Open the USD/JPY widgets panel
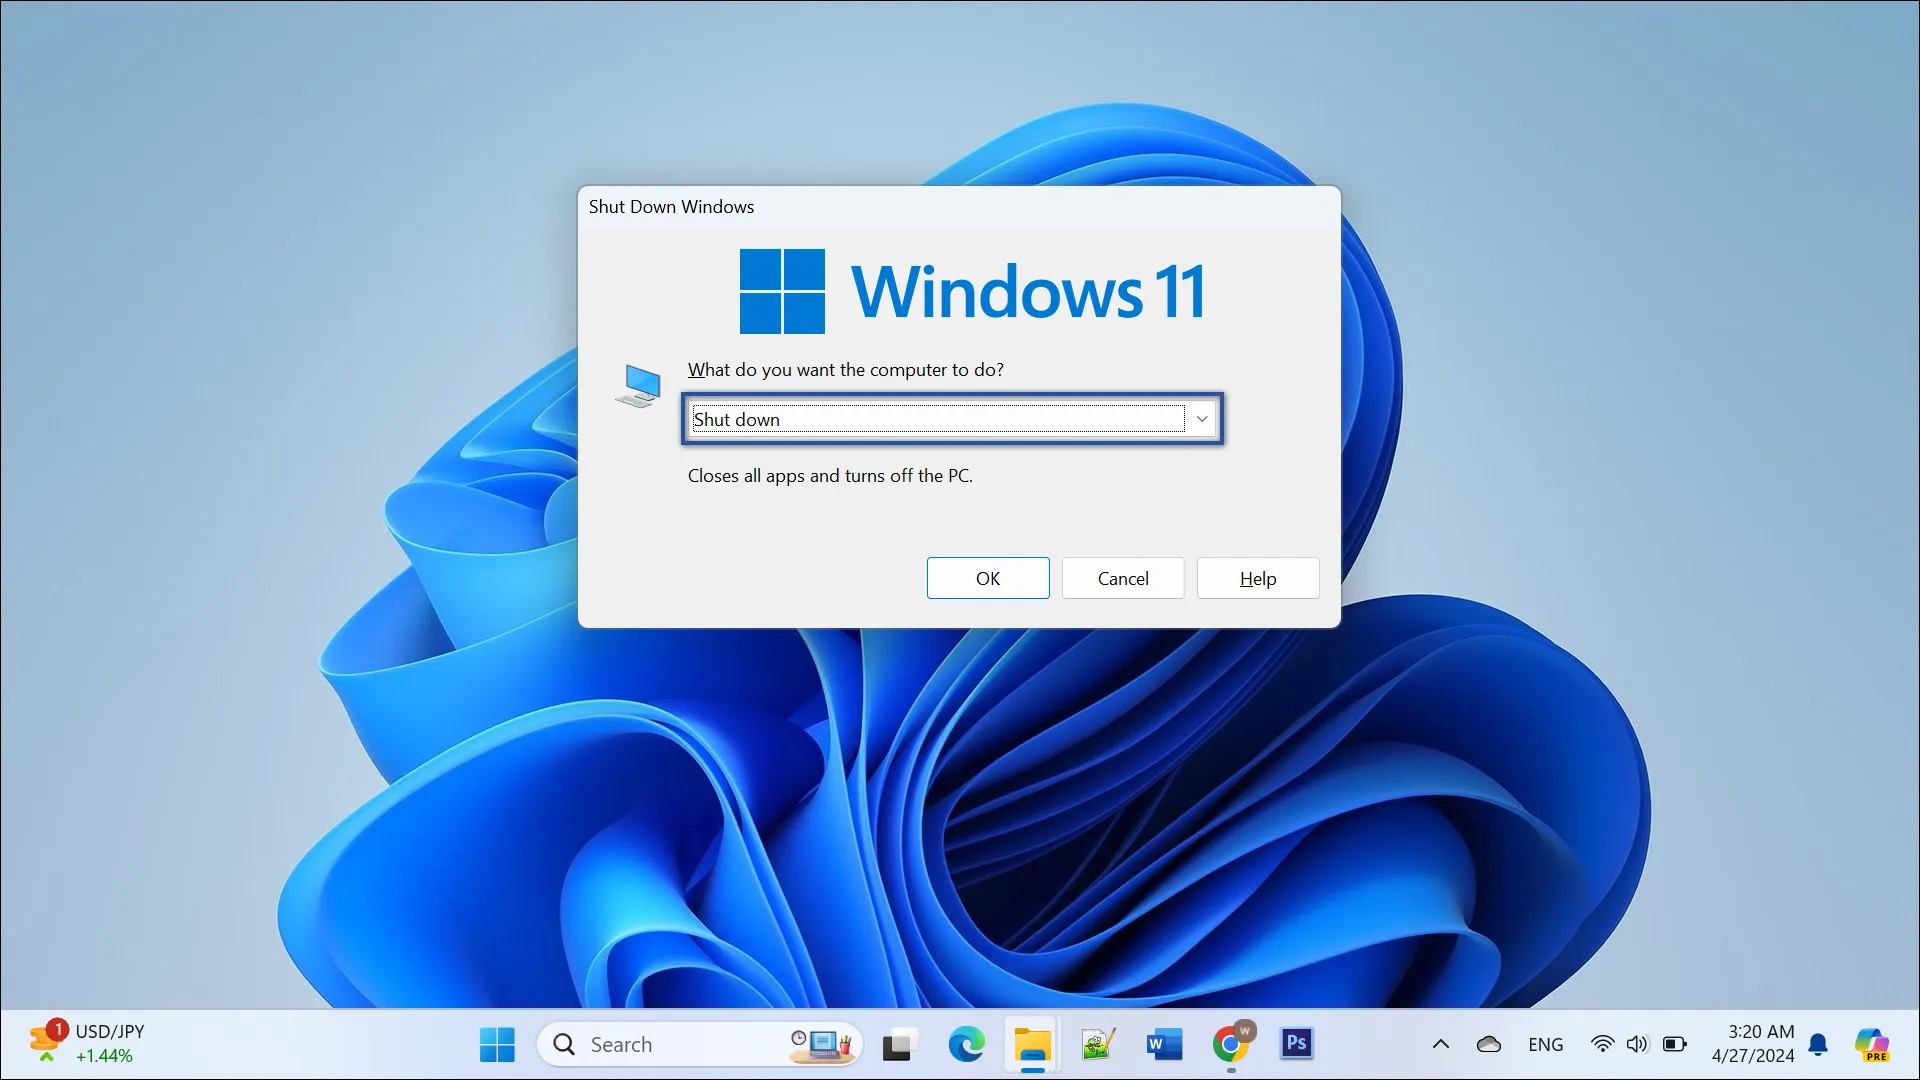This screenshot has height=1080, width=1920. pyautogui.click(x=88, y=1043)
